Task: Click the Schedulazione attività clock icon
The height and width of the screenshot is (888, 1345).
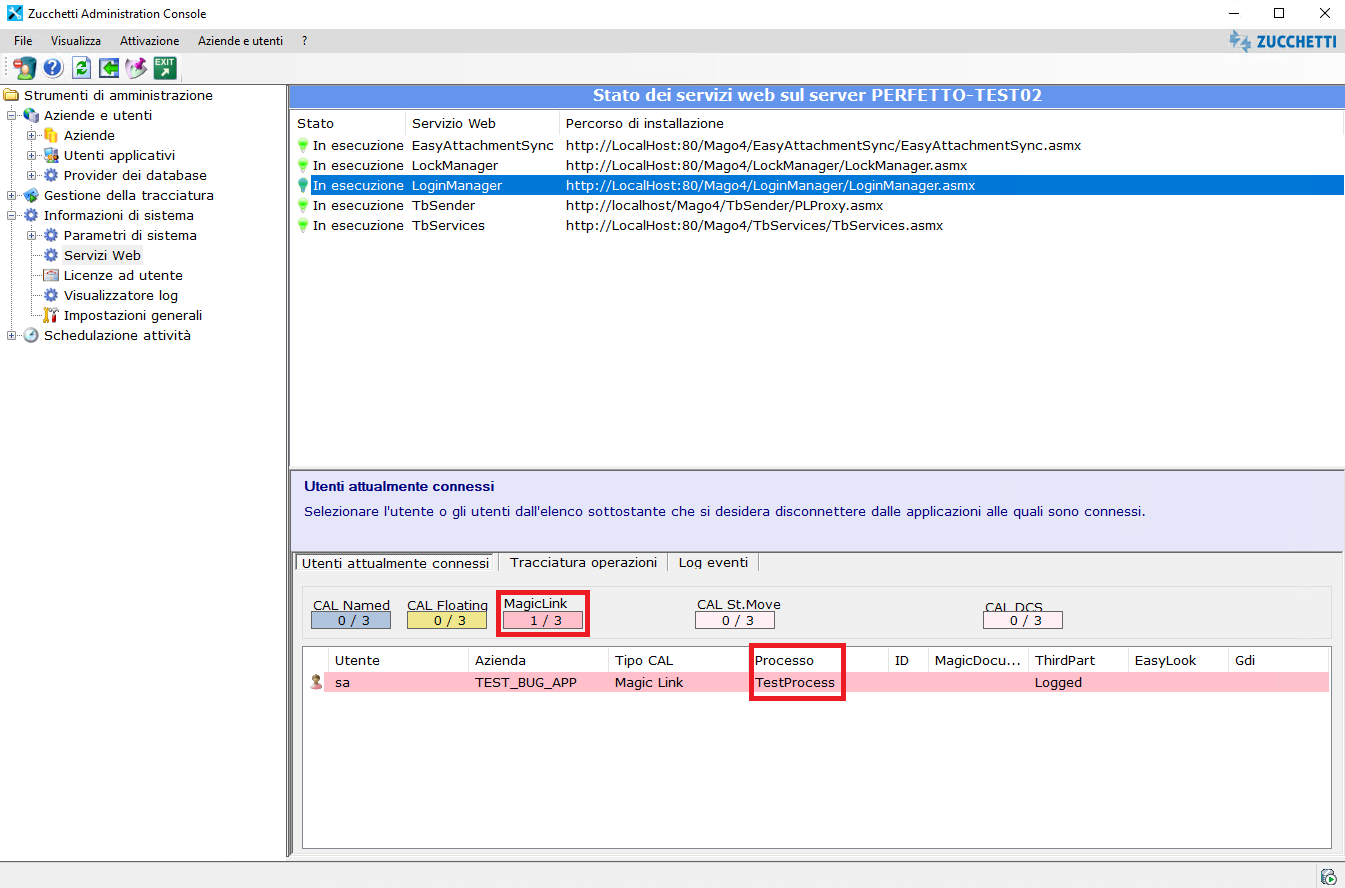Action: [31, 335]
